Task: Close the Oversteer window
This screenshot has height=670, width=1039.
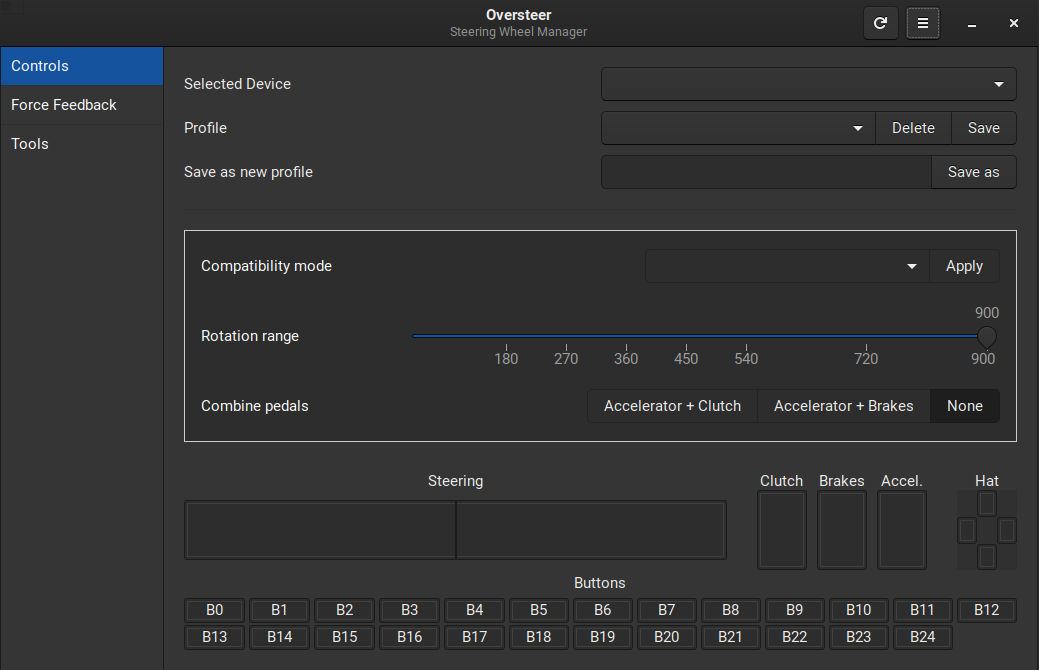Action: 1014,23
